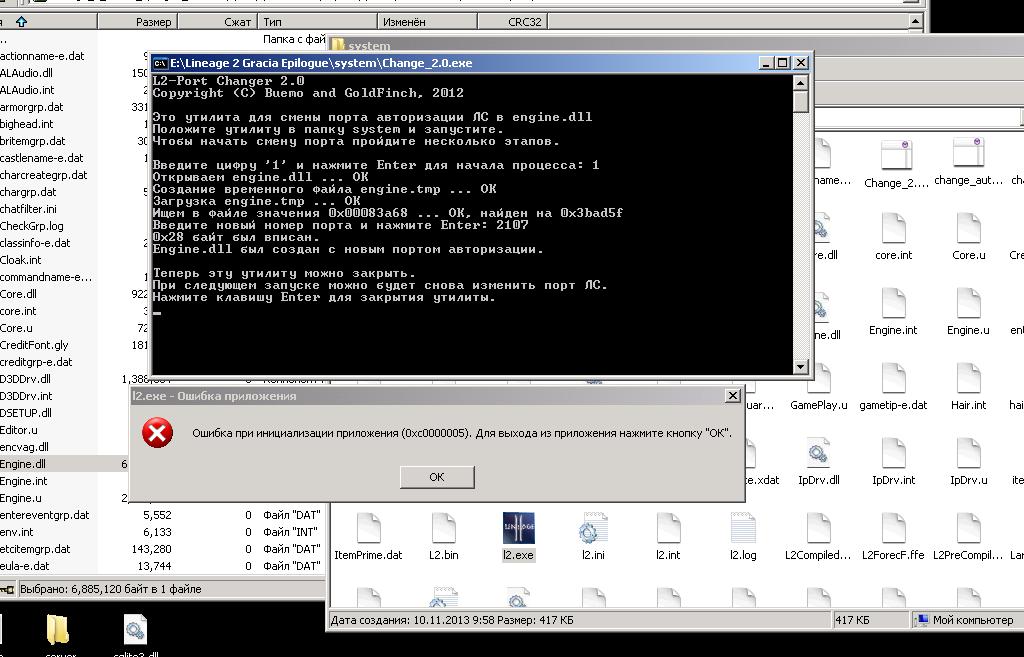Select entereventgrp.dat in the archive list
The height and width of the screenshot is (657, 1024).
[44, 515]
